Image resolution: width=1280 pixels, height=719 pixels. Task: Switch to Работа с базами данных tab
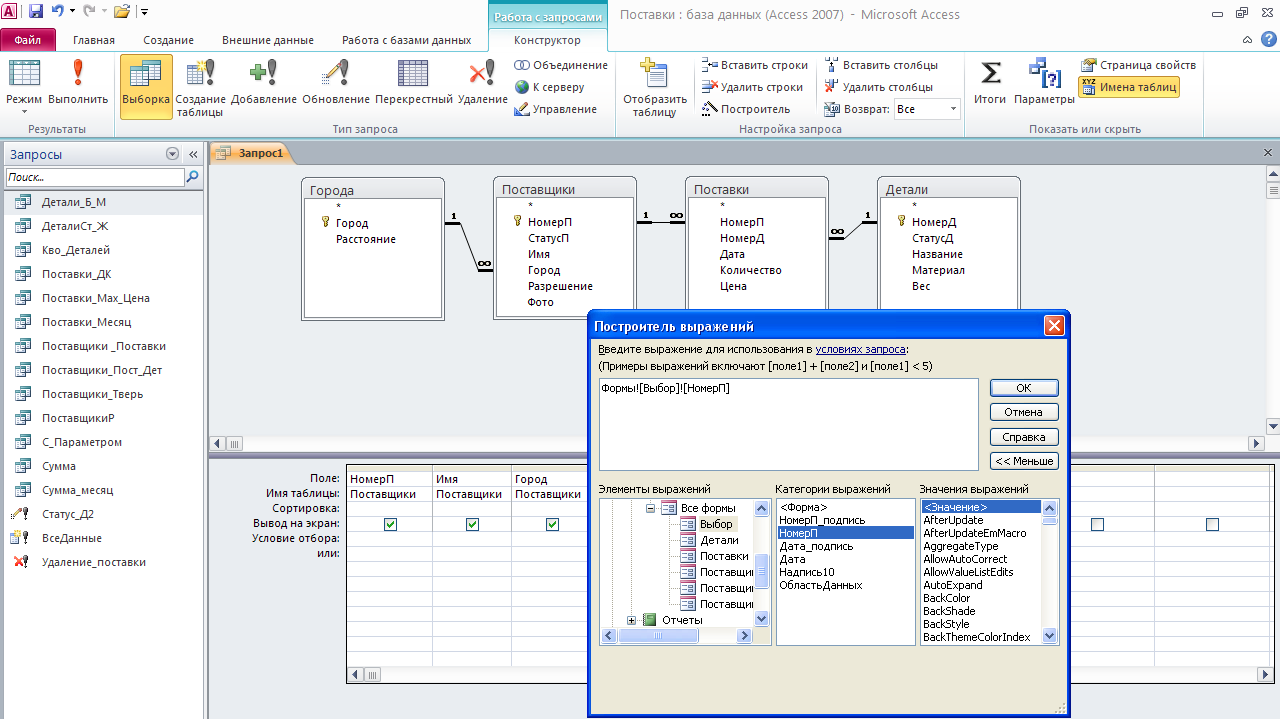[406, 40]
